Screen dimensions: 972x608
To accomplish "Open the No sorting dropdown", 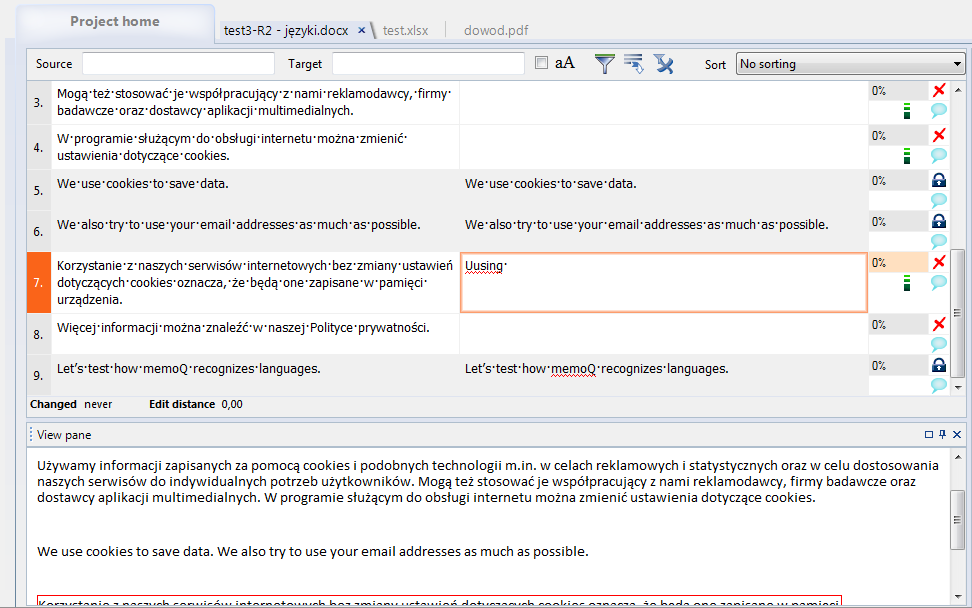I will [849, 64].
